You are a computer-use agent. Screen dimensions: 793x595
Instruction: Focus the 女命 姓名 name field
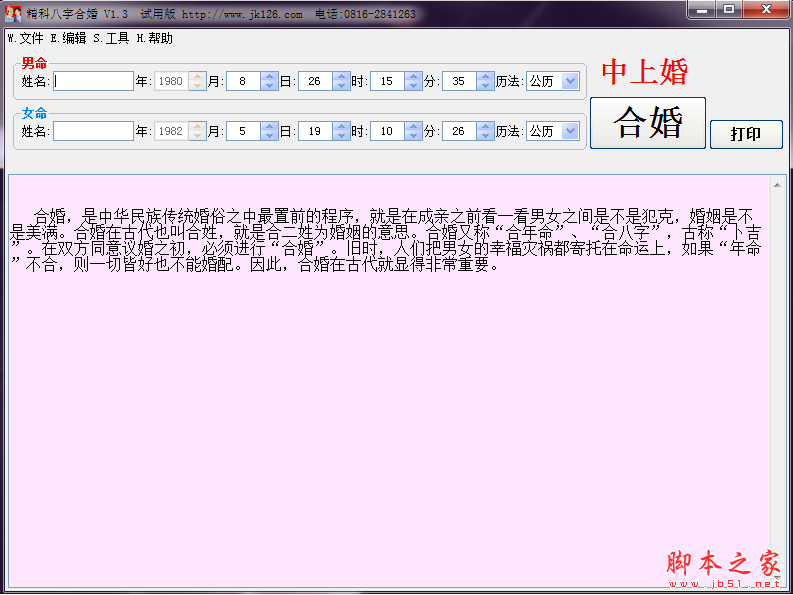94,131
